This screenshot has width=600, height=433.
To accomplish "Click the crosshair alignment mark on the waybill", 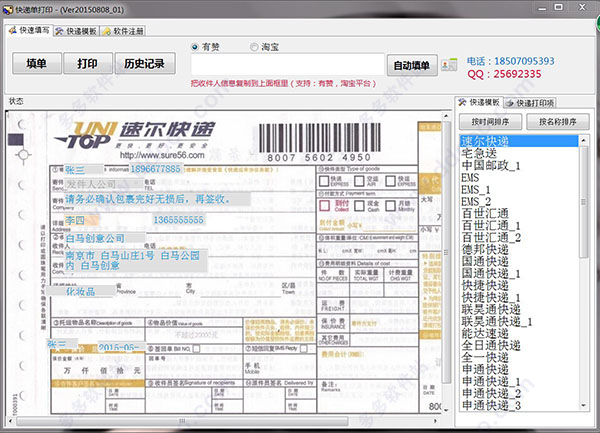I will (23, 155).
